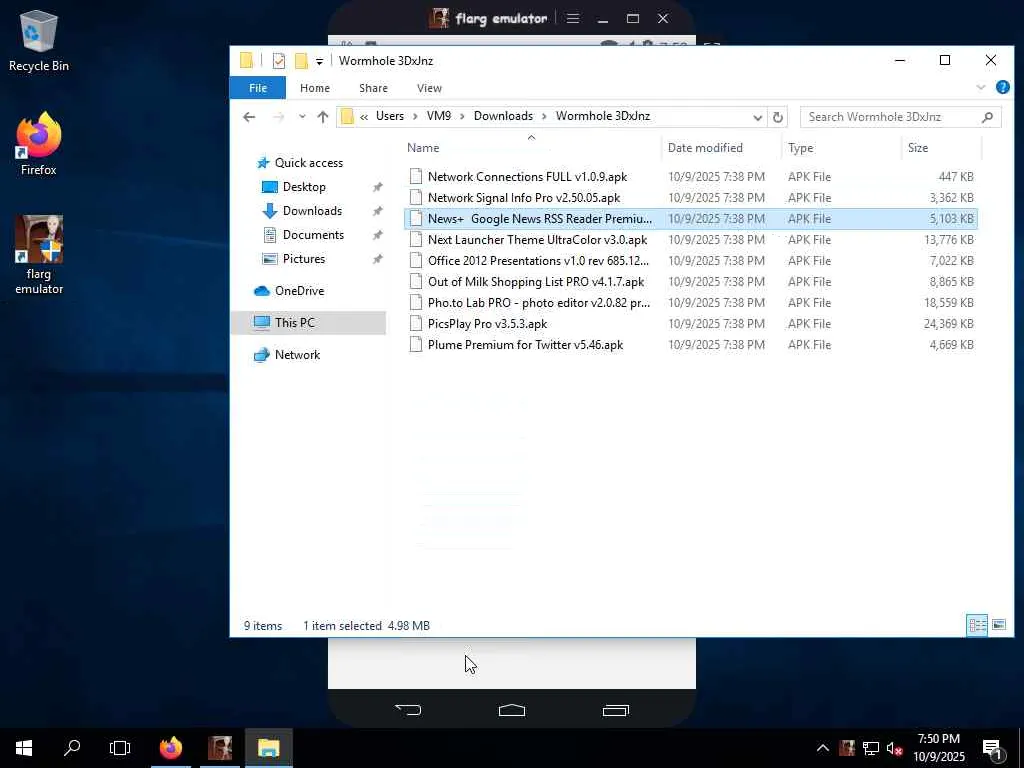Open the File menu

[x=258, y=88]
